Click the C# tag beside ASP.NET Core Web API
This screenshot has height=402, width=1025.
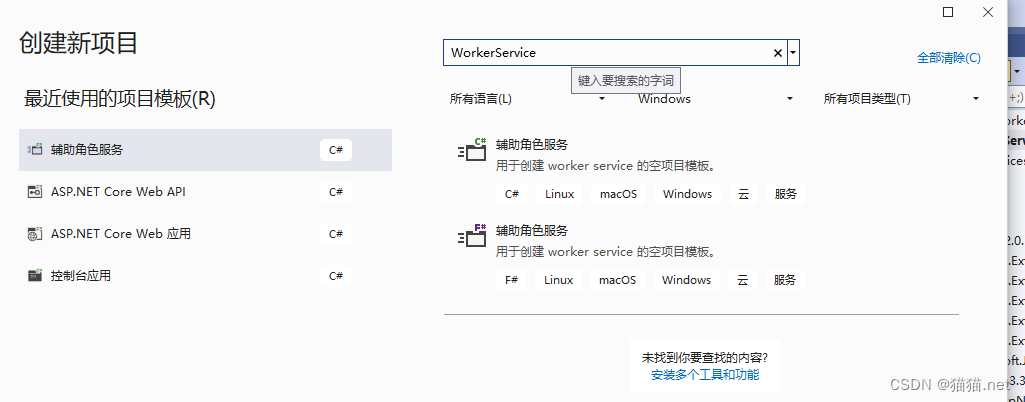pos(336,192)
